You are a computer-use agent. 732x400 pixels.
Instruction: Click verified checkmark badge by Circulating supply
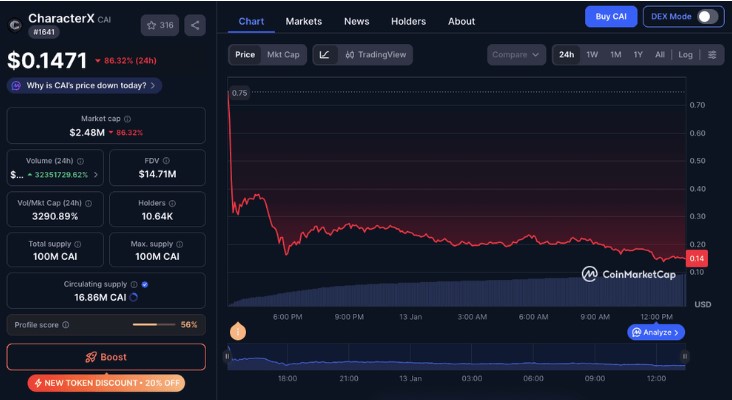(145, 284)
